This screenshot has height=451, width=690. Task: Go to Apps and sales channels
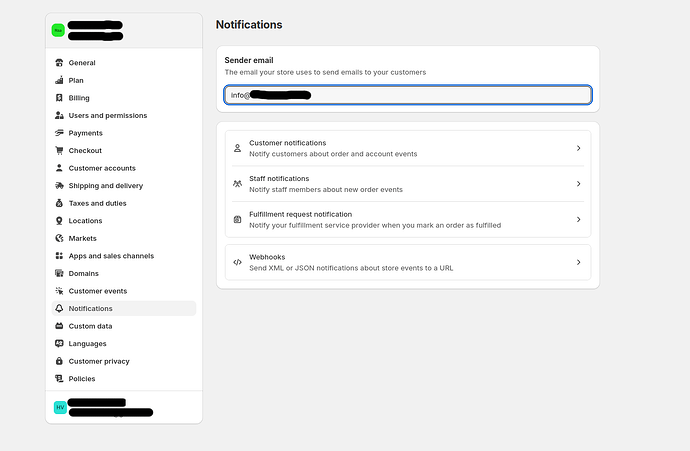[111, 256]
